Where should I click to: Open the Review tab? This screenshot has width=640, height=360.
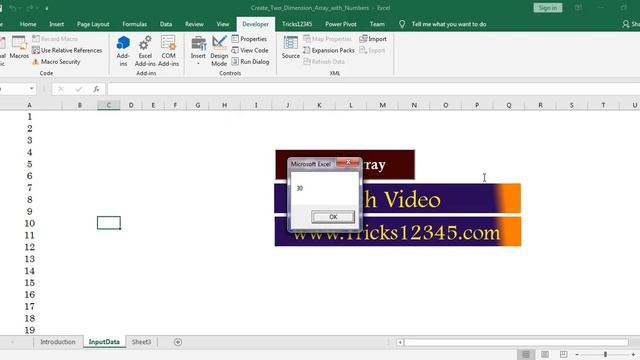pyautogui.click(x=194, y=24)
